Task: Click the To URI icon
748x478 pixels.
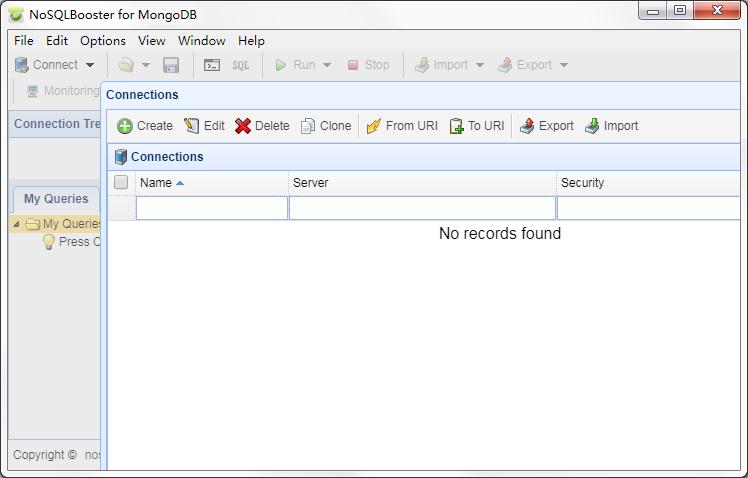Action: [456, 126]
